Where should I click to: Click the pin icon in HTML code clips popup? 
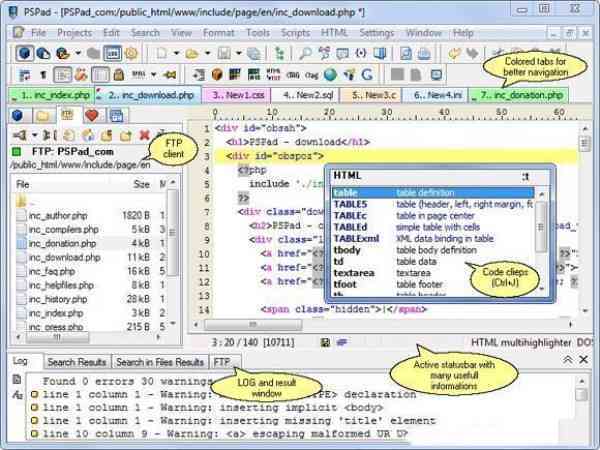pyautogui.click(x=526, y=176)
